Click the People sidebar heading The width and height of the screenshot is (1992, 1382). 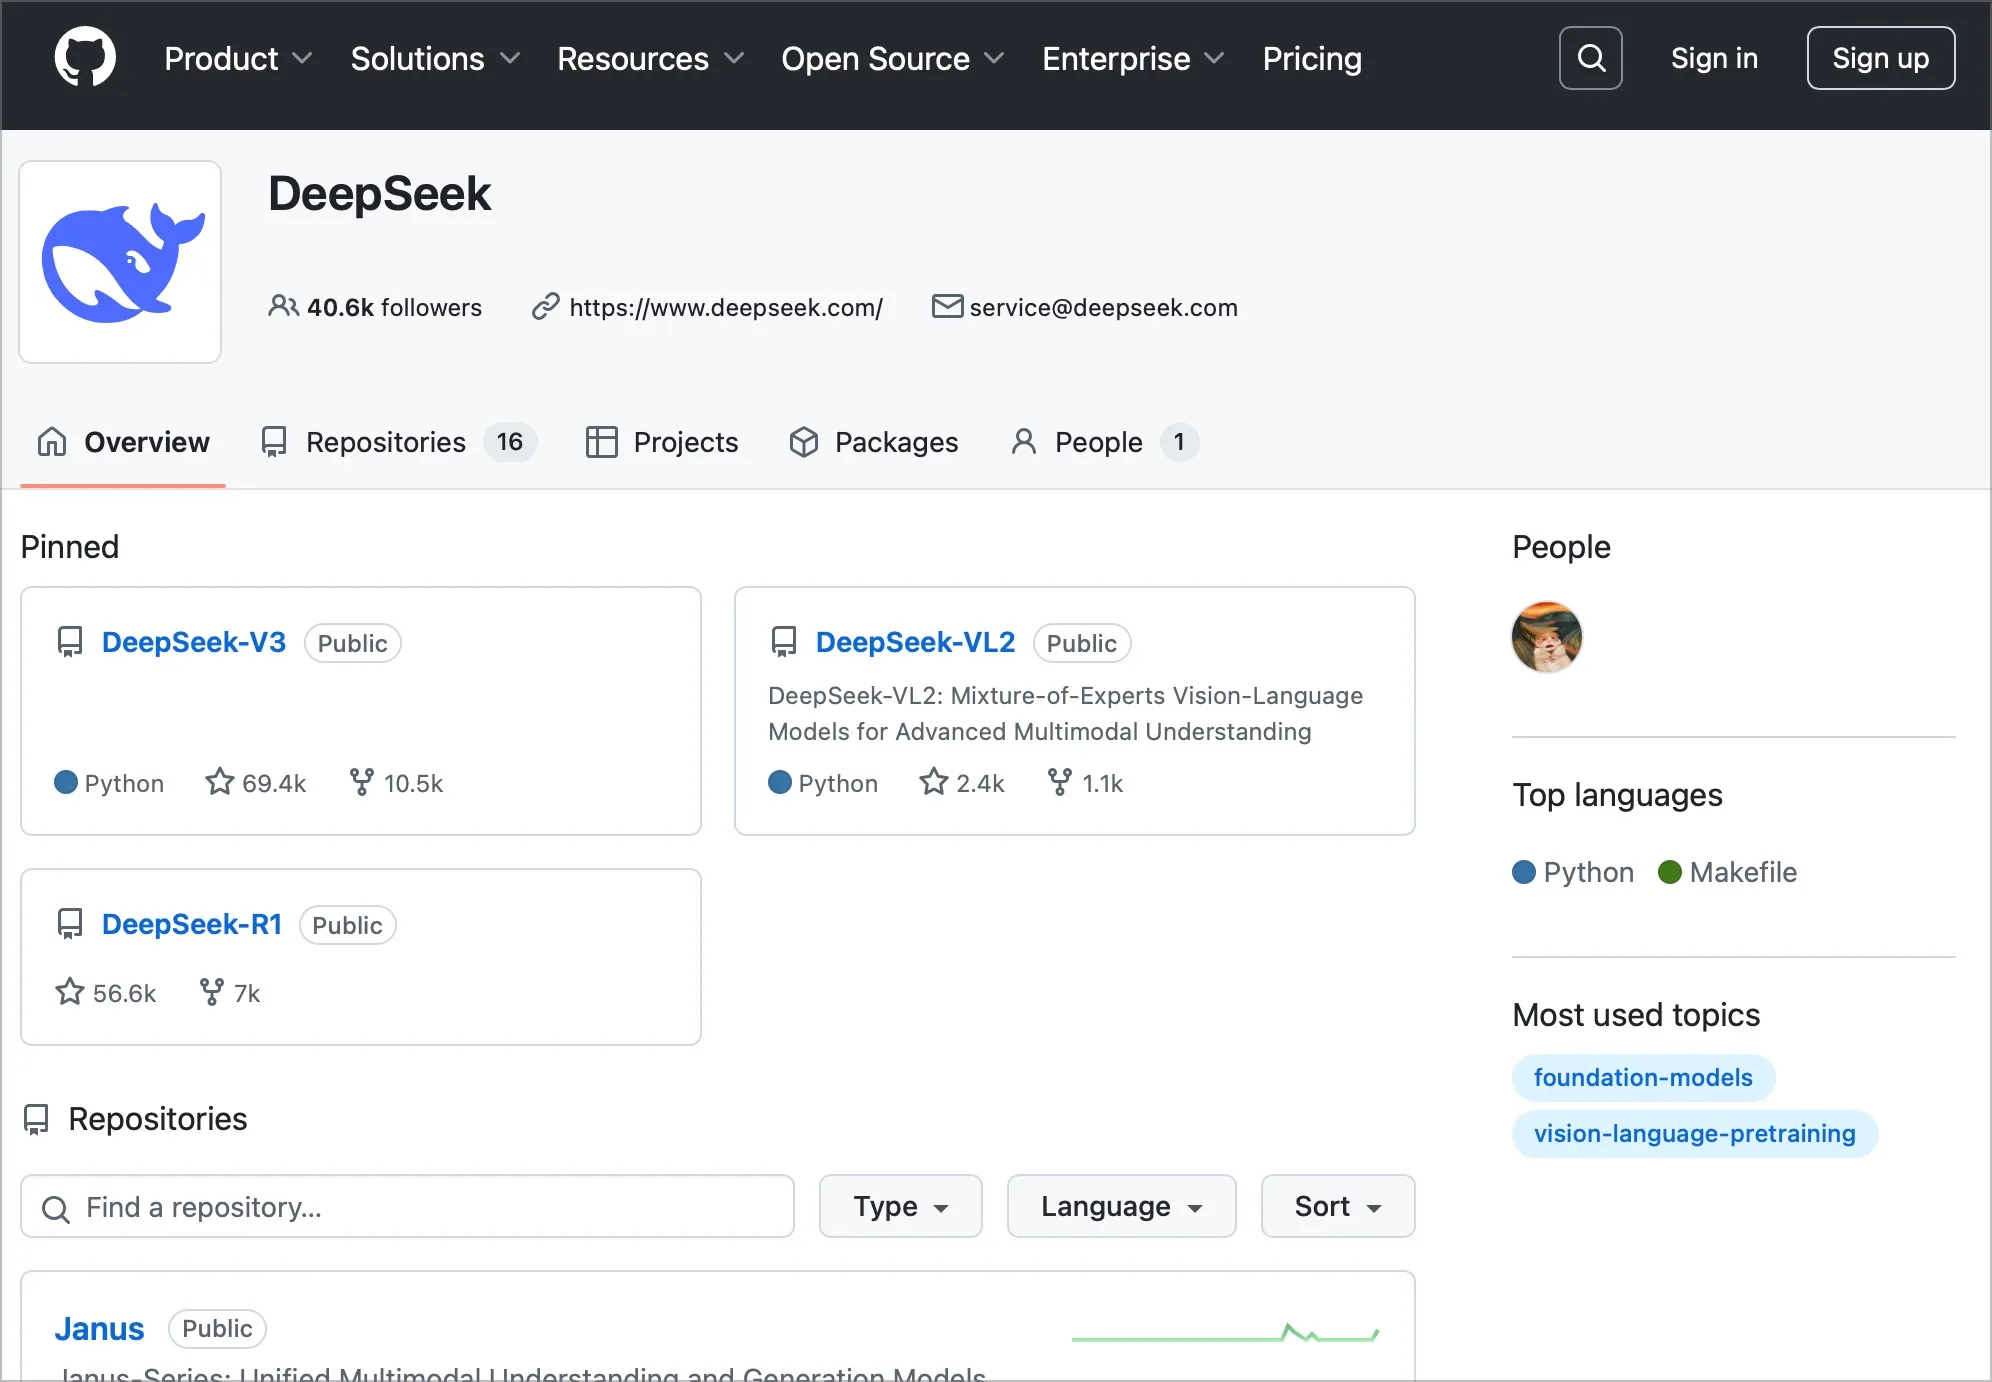click(1561, 547)
